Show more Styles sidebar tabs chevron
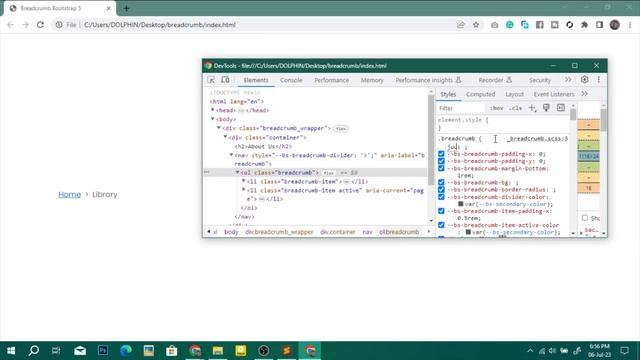 coord(584,94)
